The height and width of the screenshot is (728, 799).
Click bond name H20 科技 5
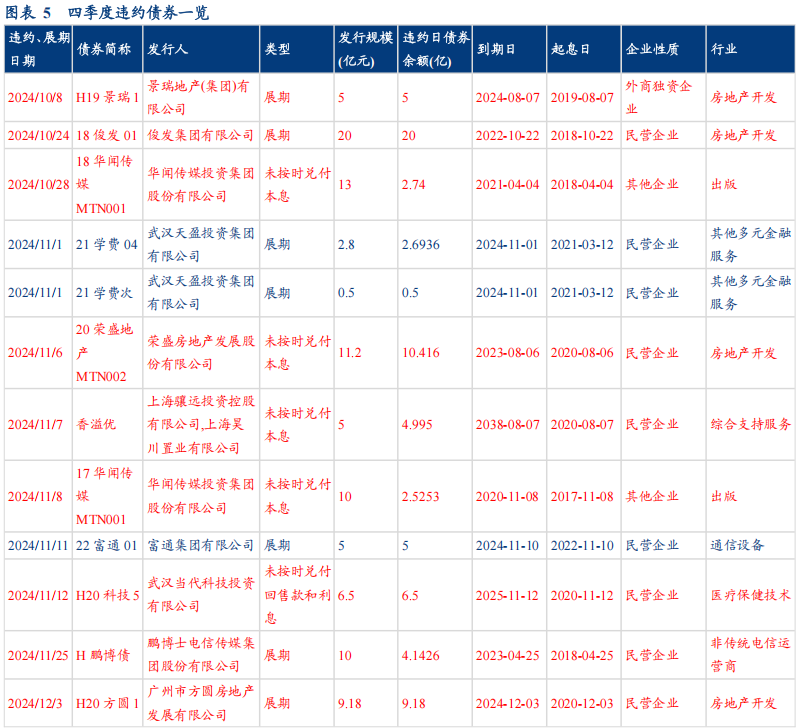pos(108,595)
